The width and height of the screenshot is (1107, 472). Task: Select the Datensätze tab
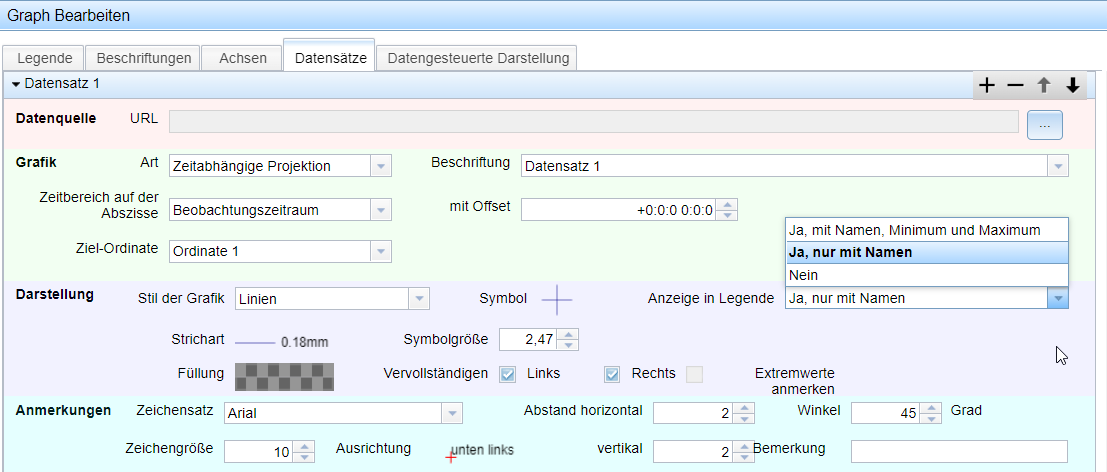click(330, 56)
